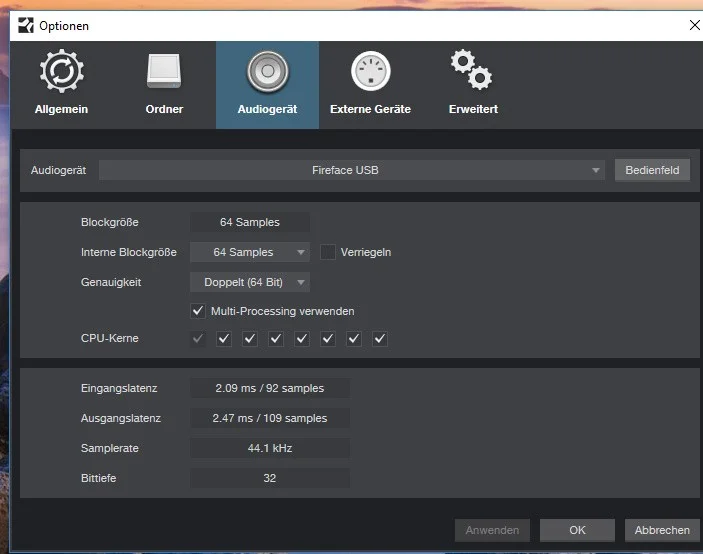Switch to the Ordner tab label
Screen dimensions: 703x554
coord(164,109)
